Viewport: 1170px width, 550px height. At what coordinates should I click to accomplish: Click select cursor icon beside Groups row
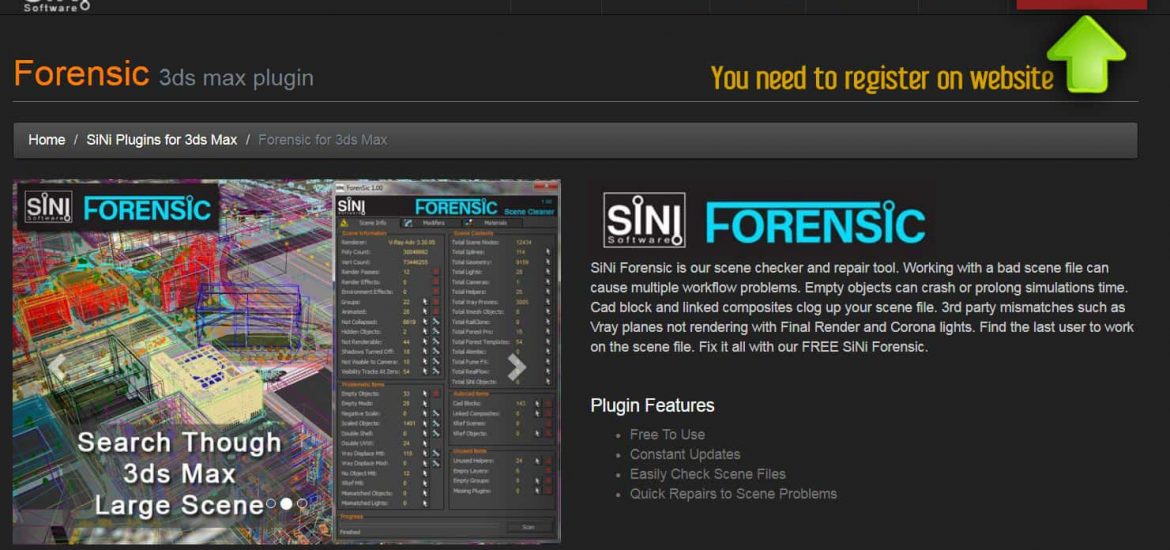pos(424,300)
